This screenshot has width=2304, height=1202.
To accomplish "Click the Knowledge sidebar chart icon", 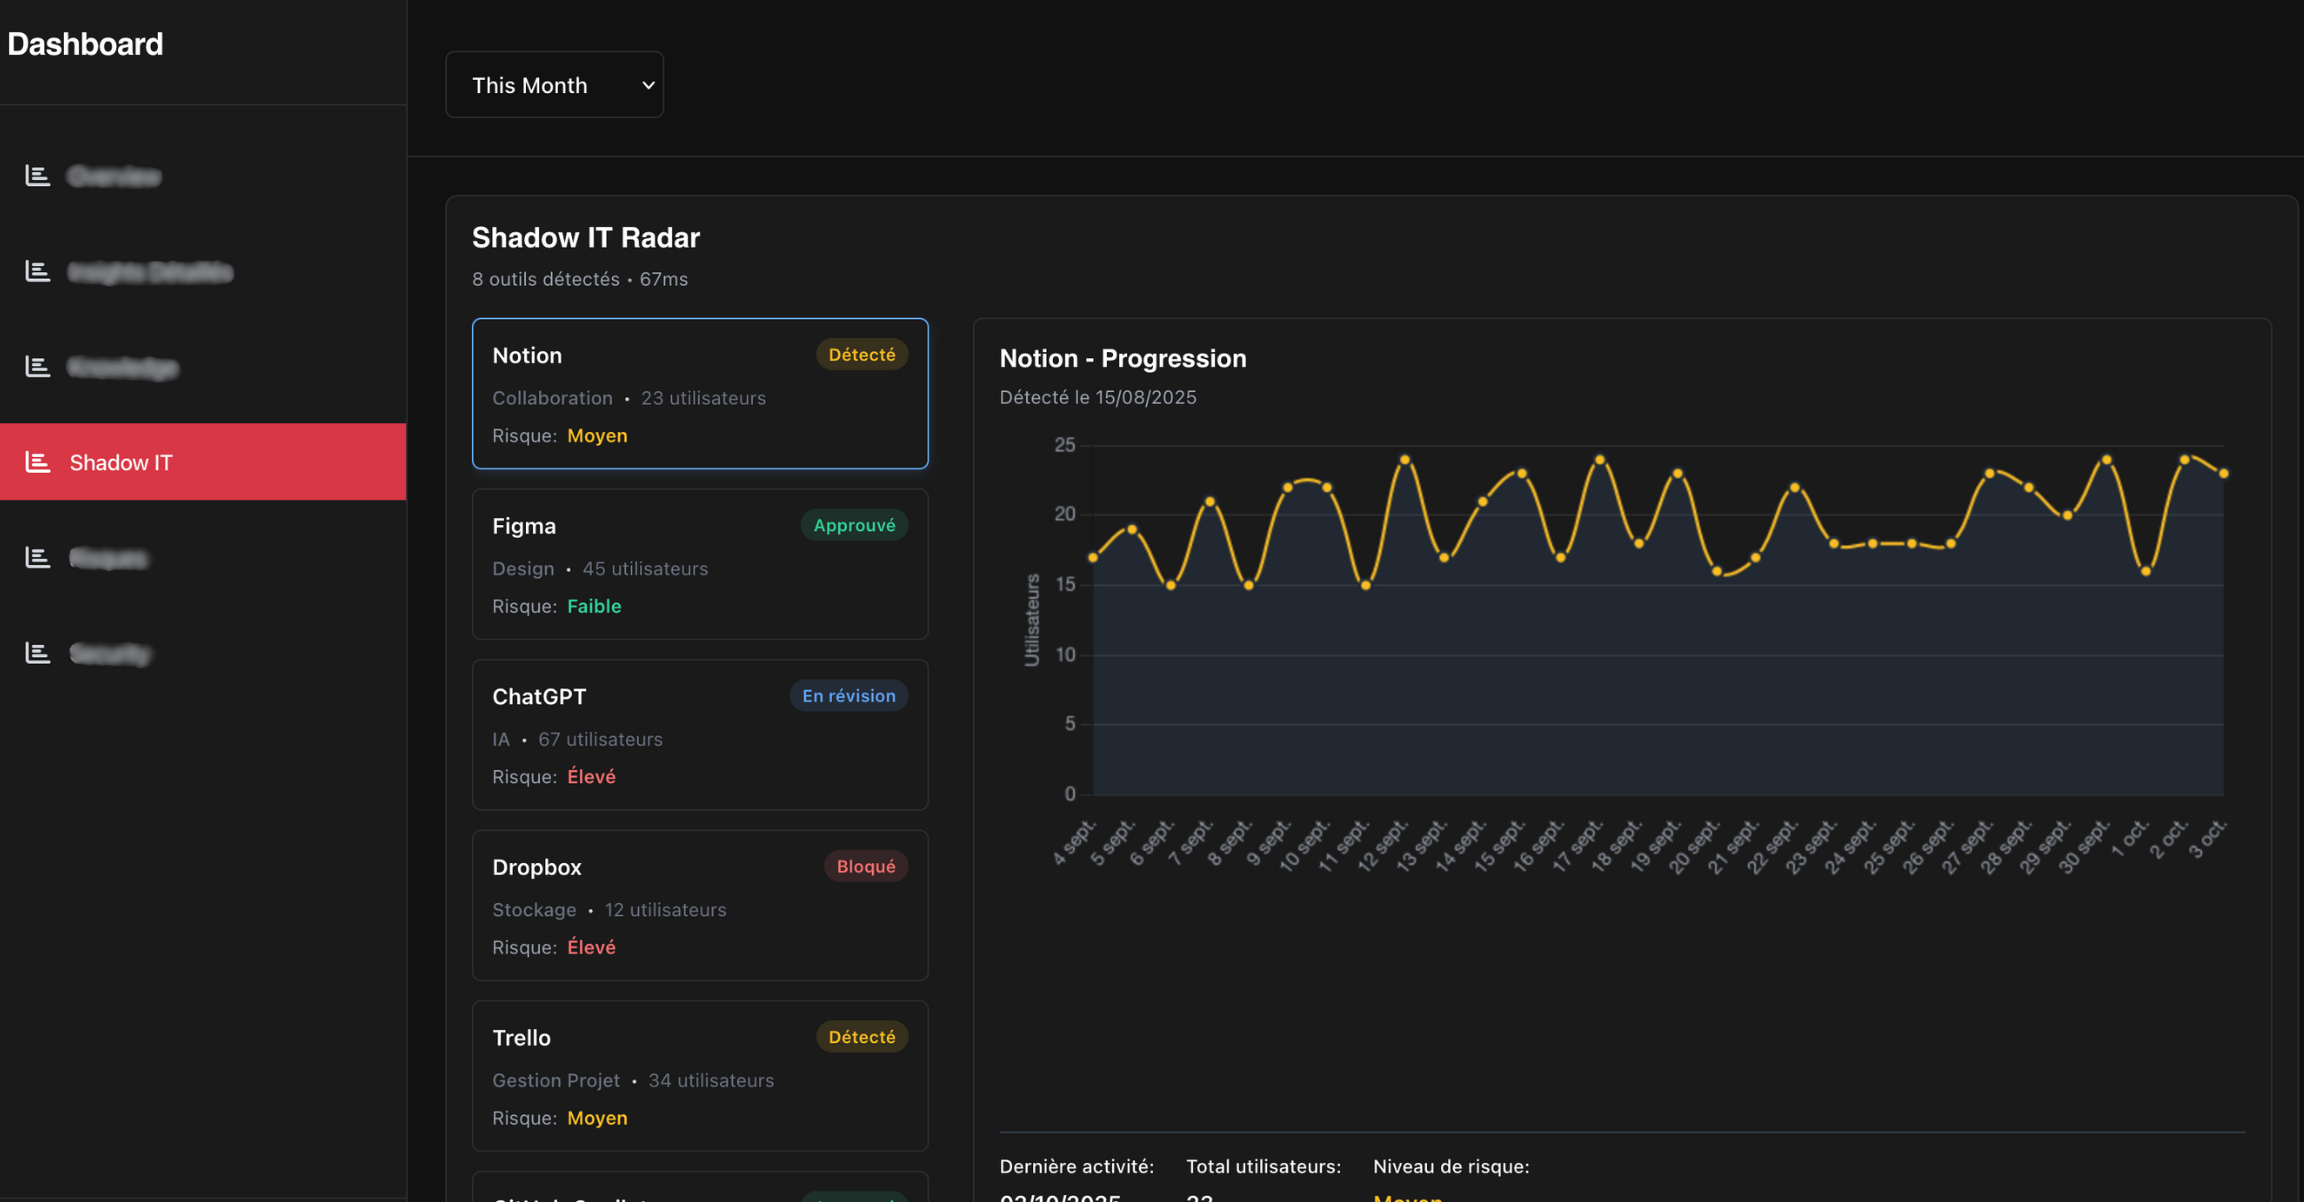I will tap(37, 367).
